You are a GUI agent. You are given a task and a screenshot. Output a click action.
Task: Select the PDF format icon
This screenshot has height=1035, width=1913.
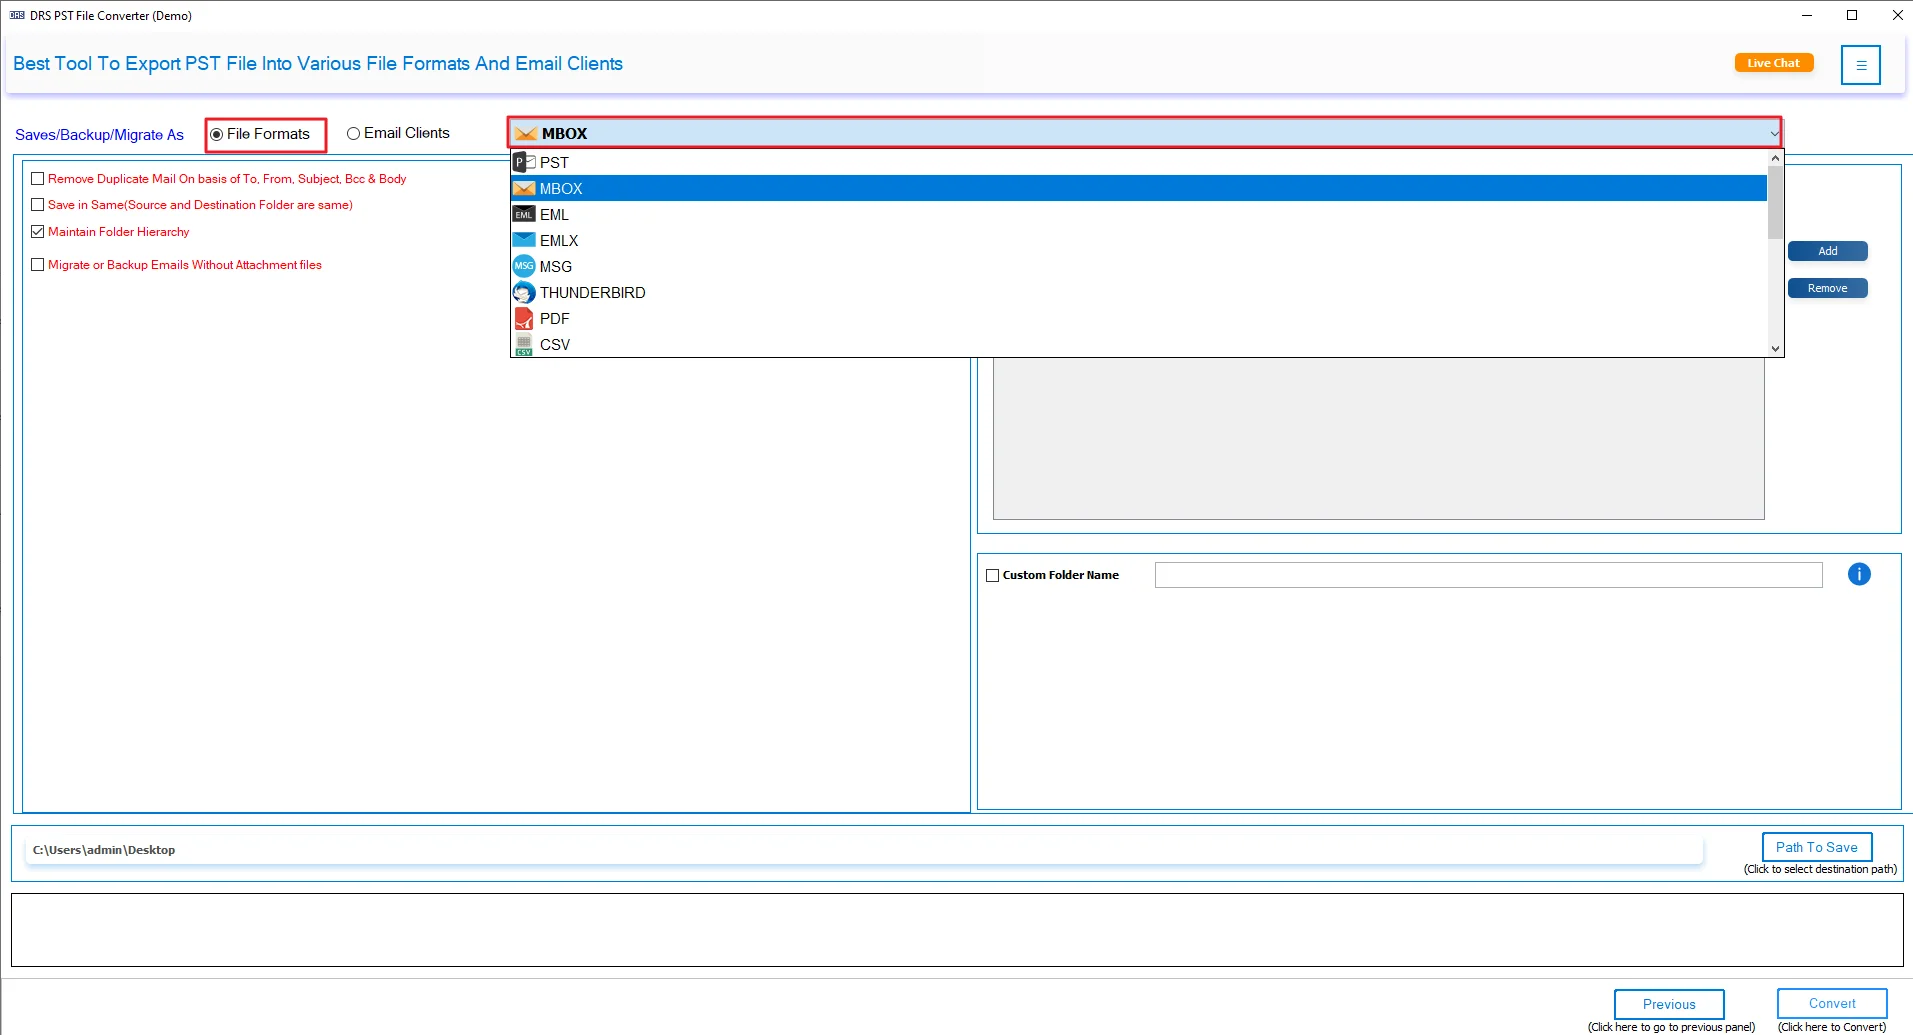pos(524,318)
